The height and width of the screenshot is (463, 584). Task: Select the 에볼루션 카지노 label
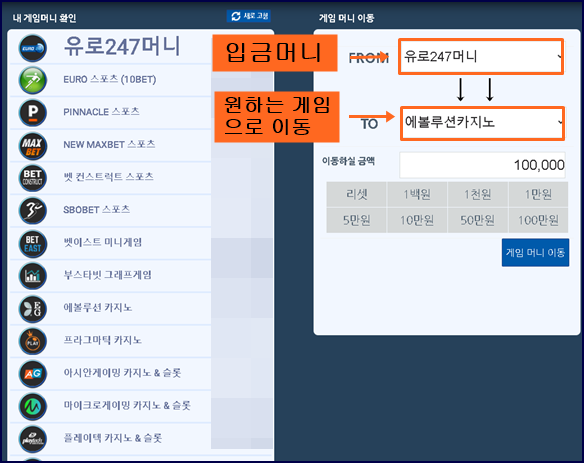pyautogui.click(x=98, y=308)
